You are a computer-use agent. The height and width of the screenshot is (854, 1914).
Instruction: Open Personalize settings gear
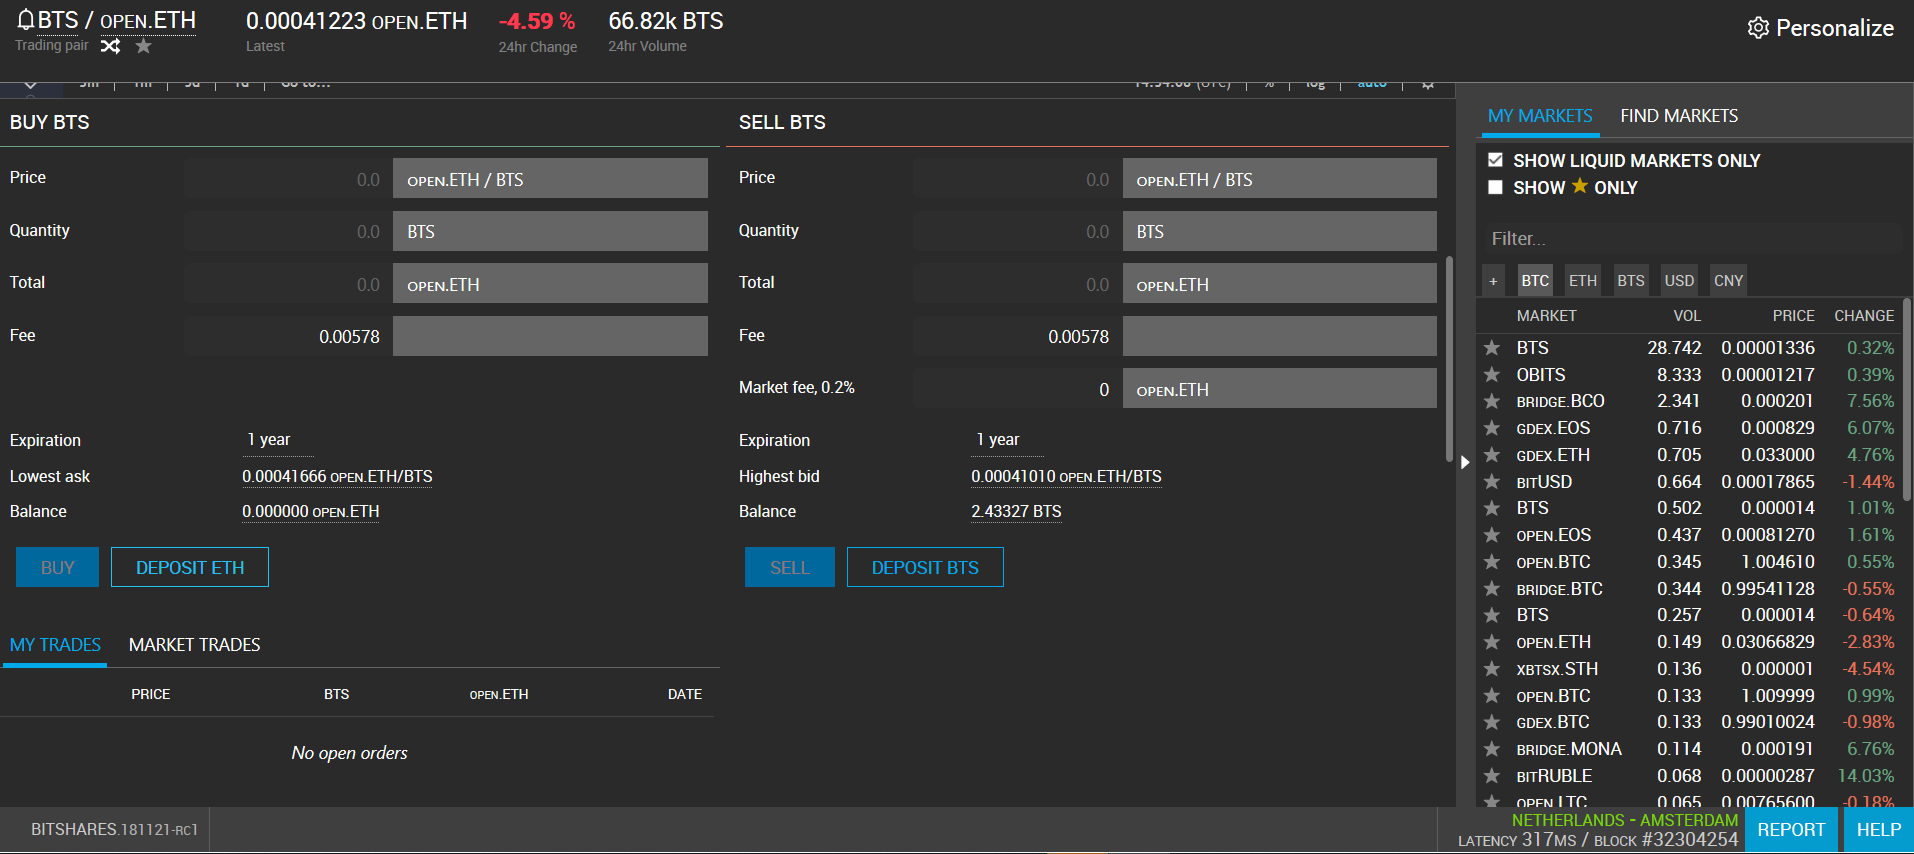coord(1758,28)
